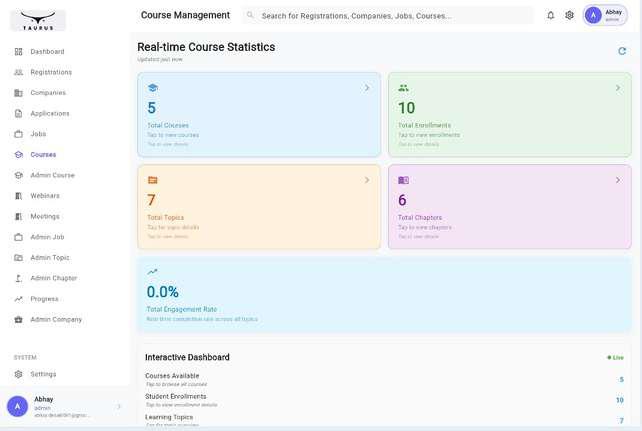Click the Companies building icon
The image size is (642, 431).
click(18, 93)
